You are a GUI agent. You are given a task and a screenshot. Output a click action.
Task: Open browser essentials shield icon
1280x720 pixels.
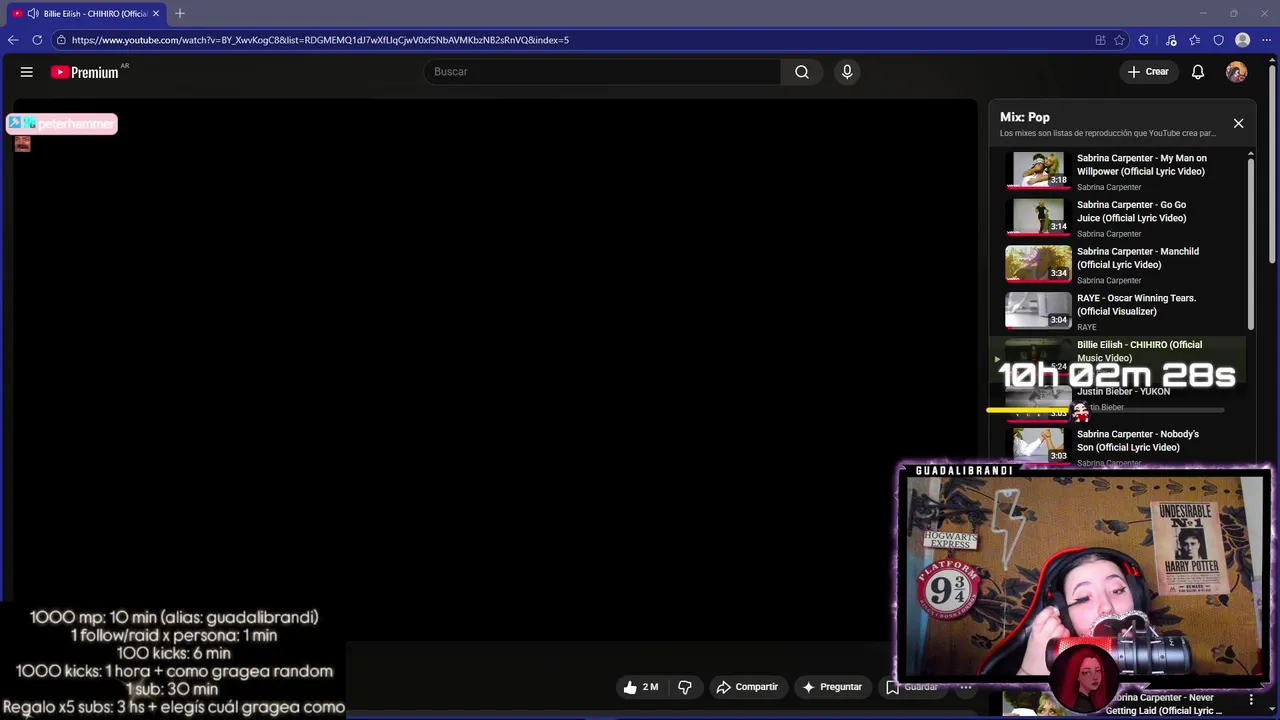pyautogui.click(x=1218, y=40)
